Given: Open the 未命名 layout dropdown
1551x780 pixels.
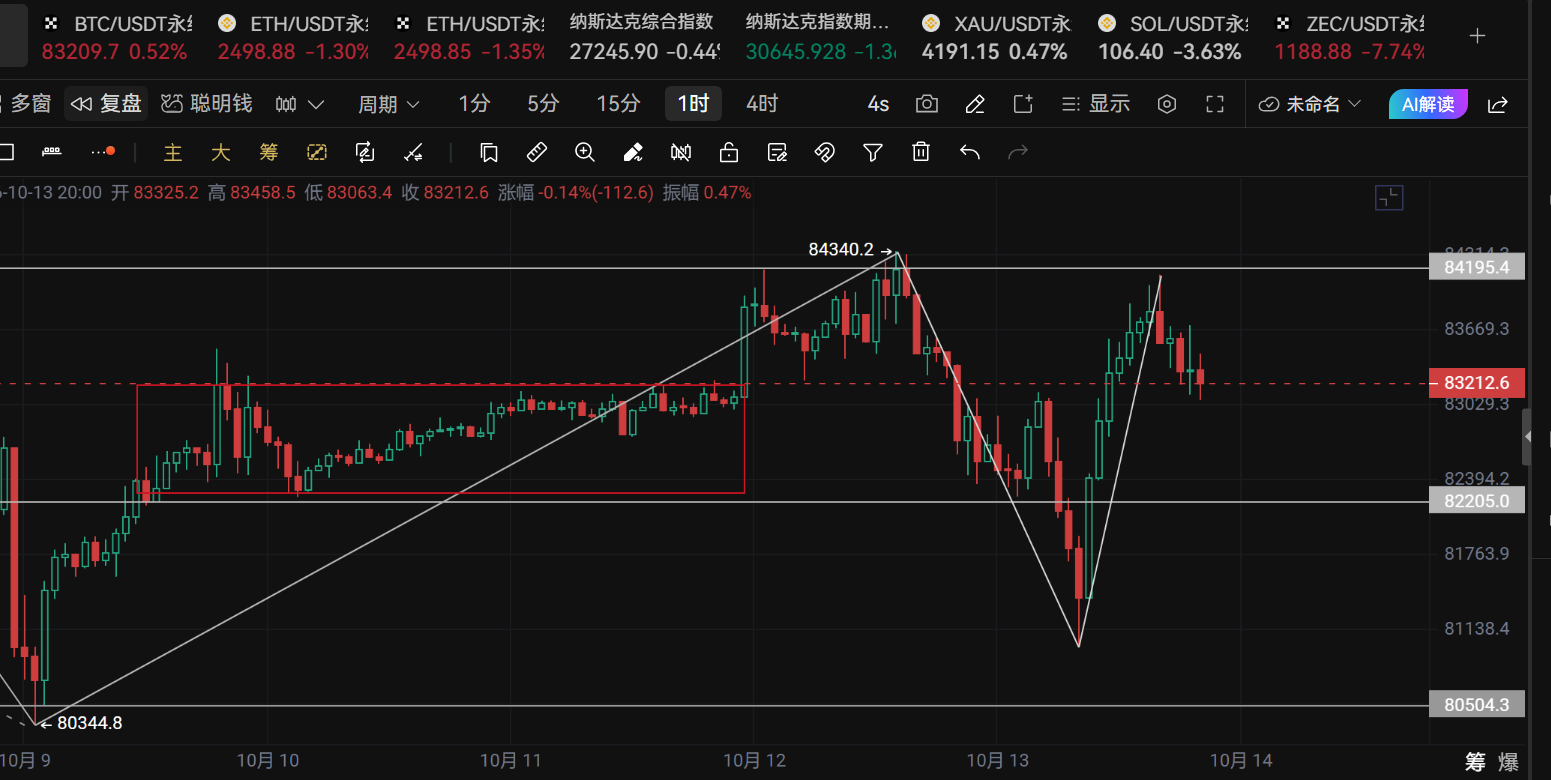Looking at the screenshot, I should coord(1310,104).
